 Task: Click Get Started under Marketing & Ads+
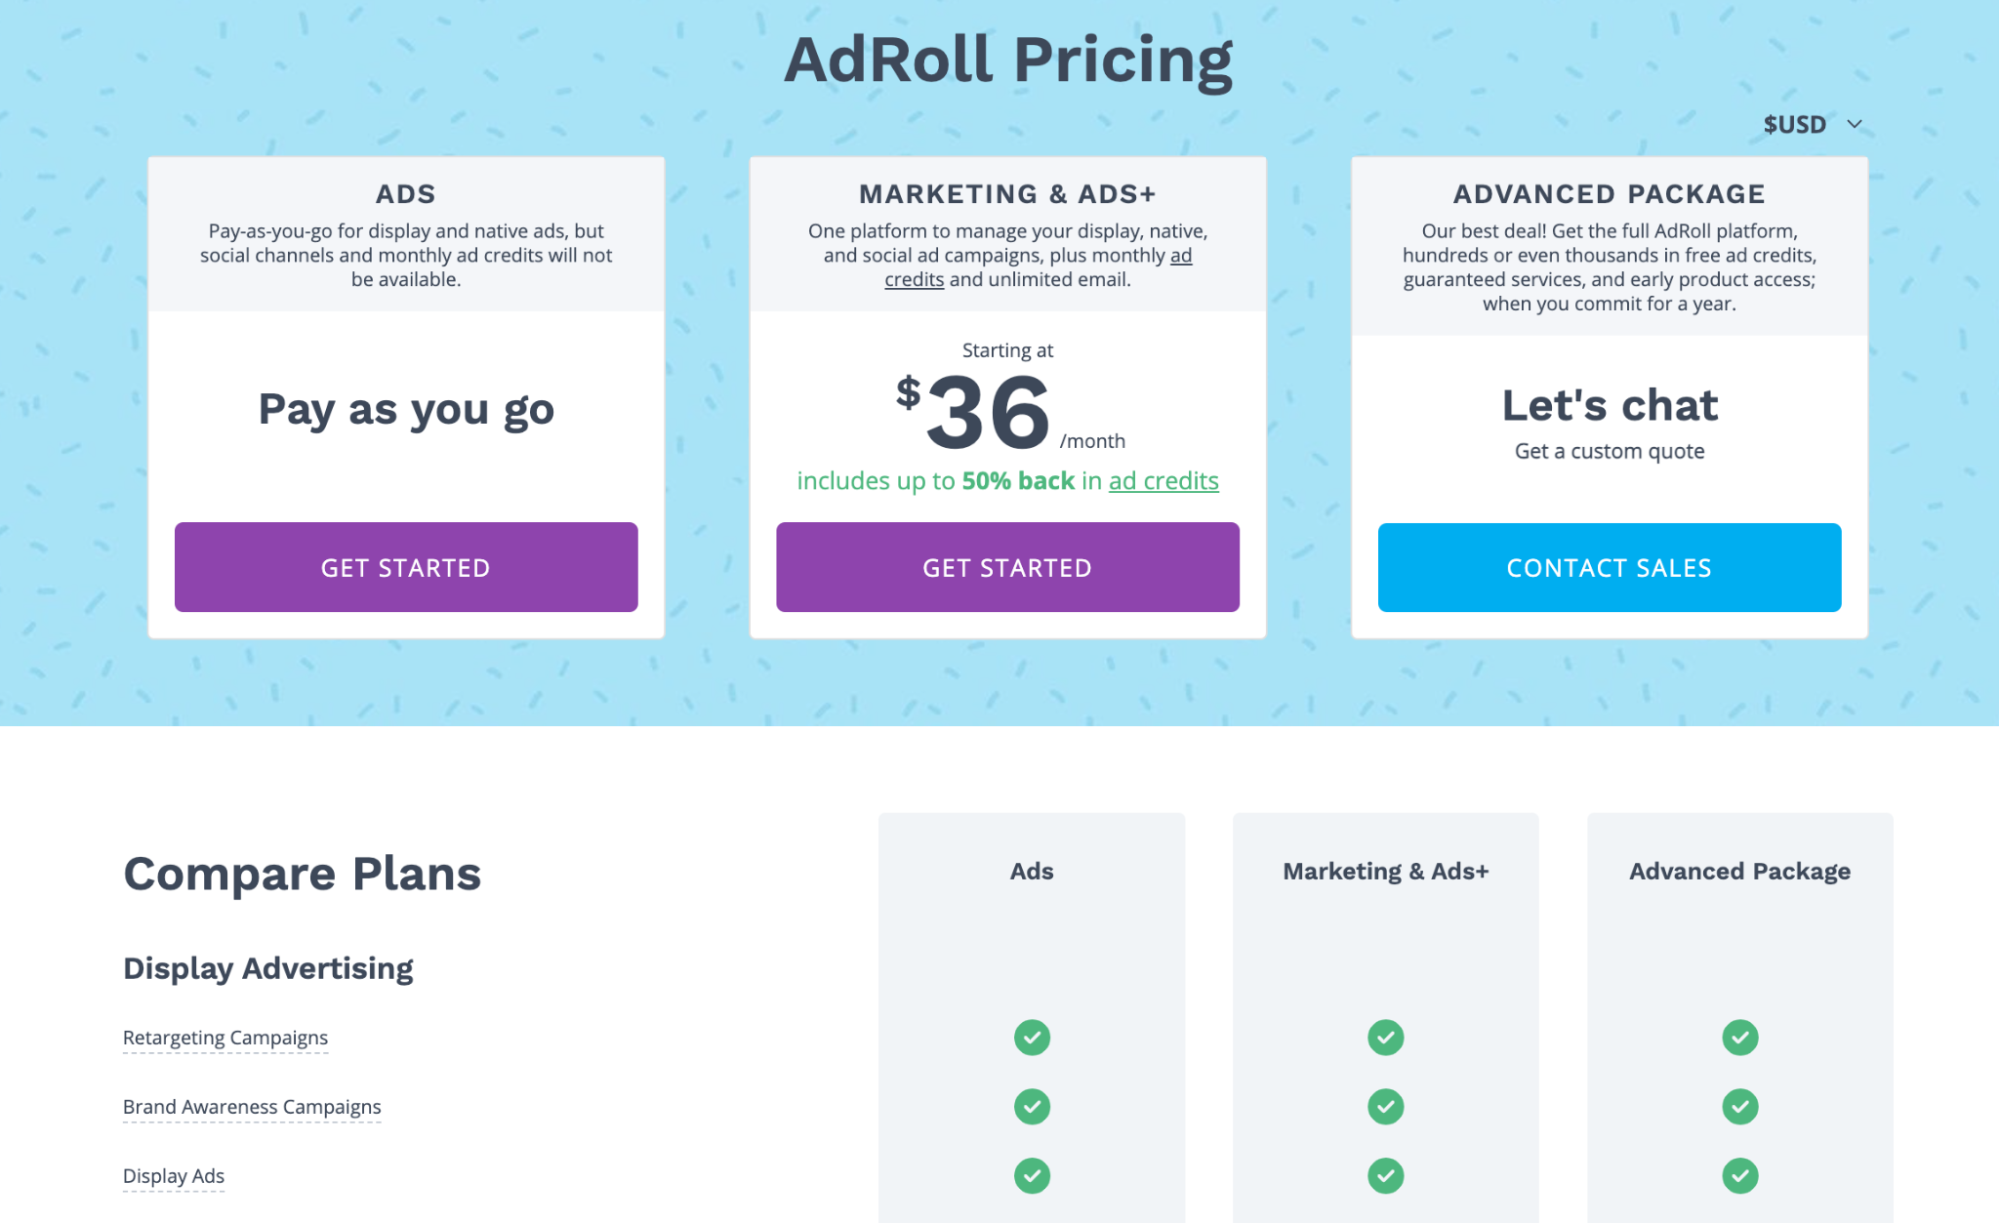click(x=1007, y=567)
